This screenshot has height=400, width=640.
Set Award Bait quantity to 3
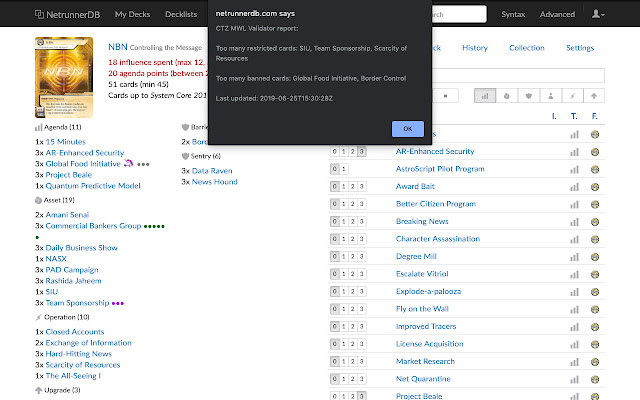(361, 187)
